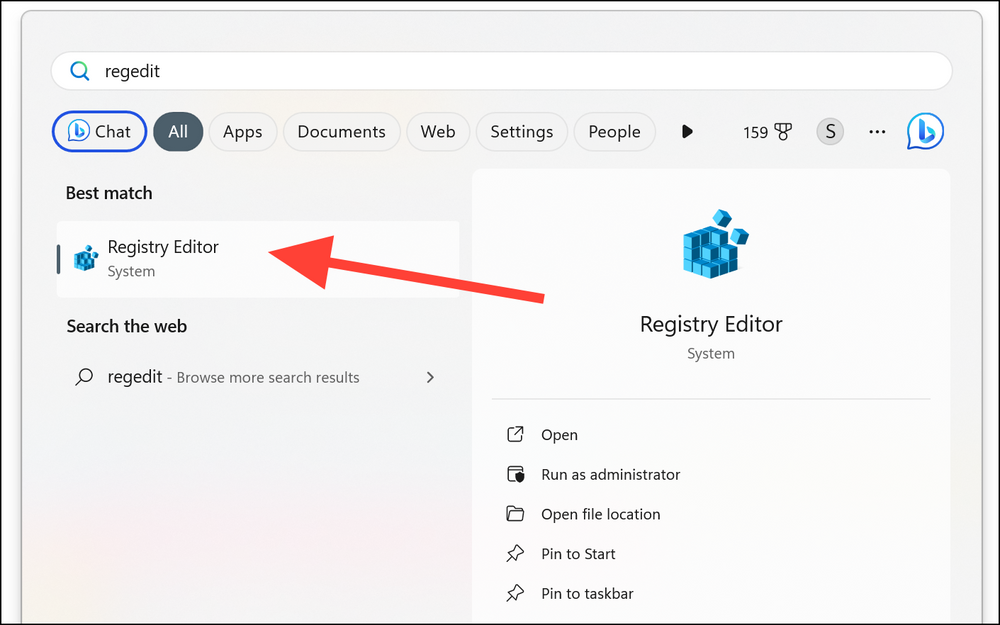
Task: Click inside the regedit search field
Action: coord(300,71)
